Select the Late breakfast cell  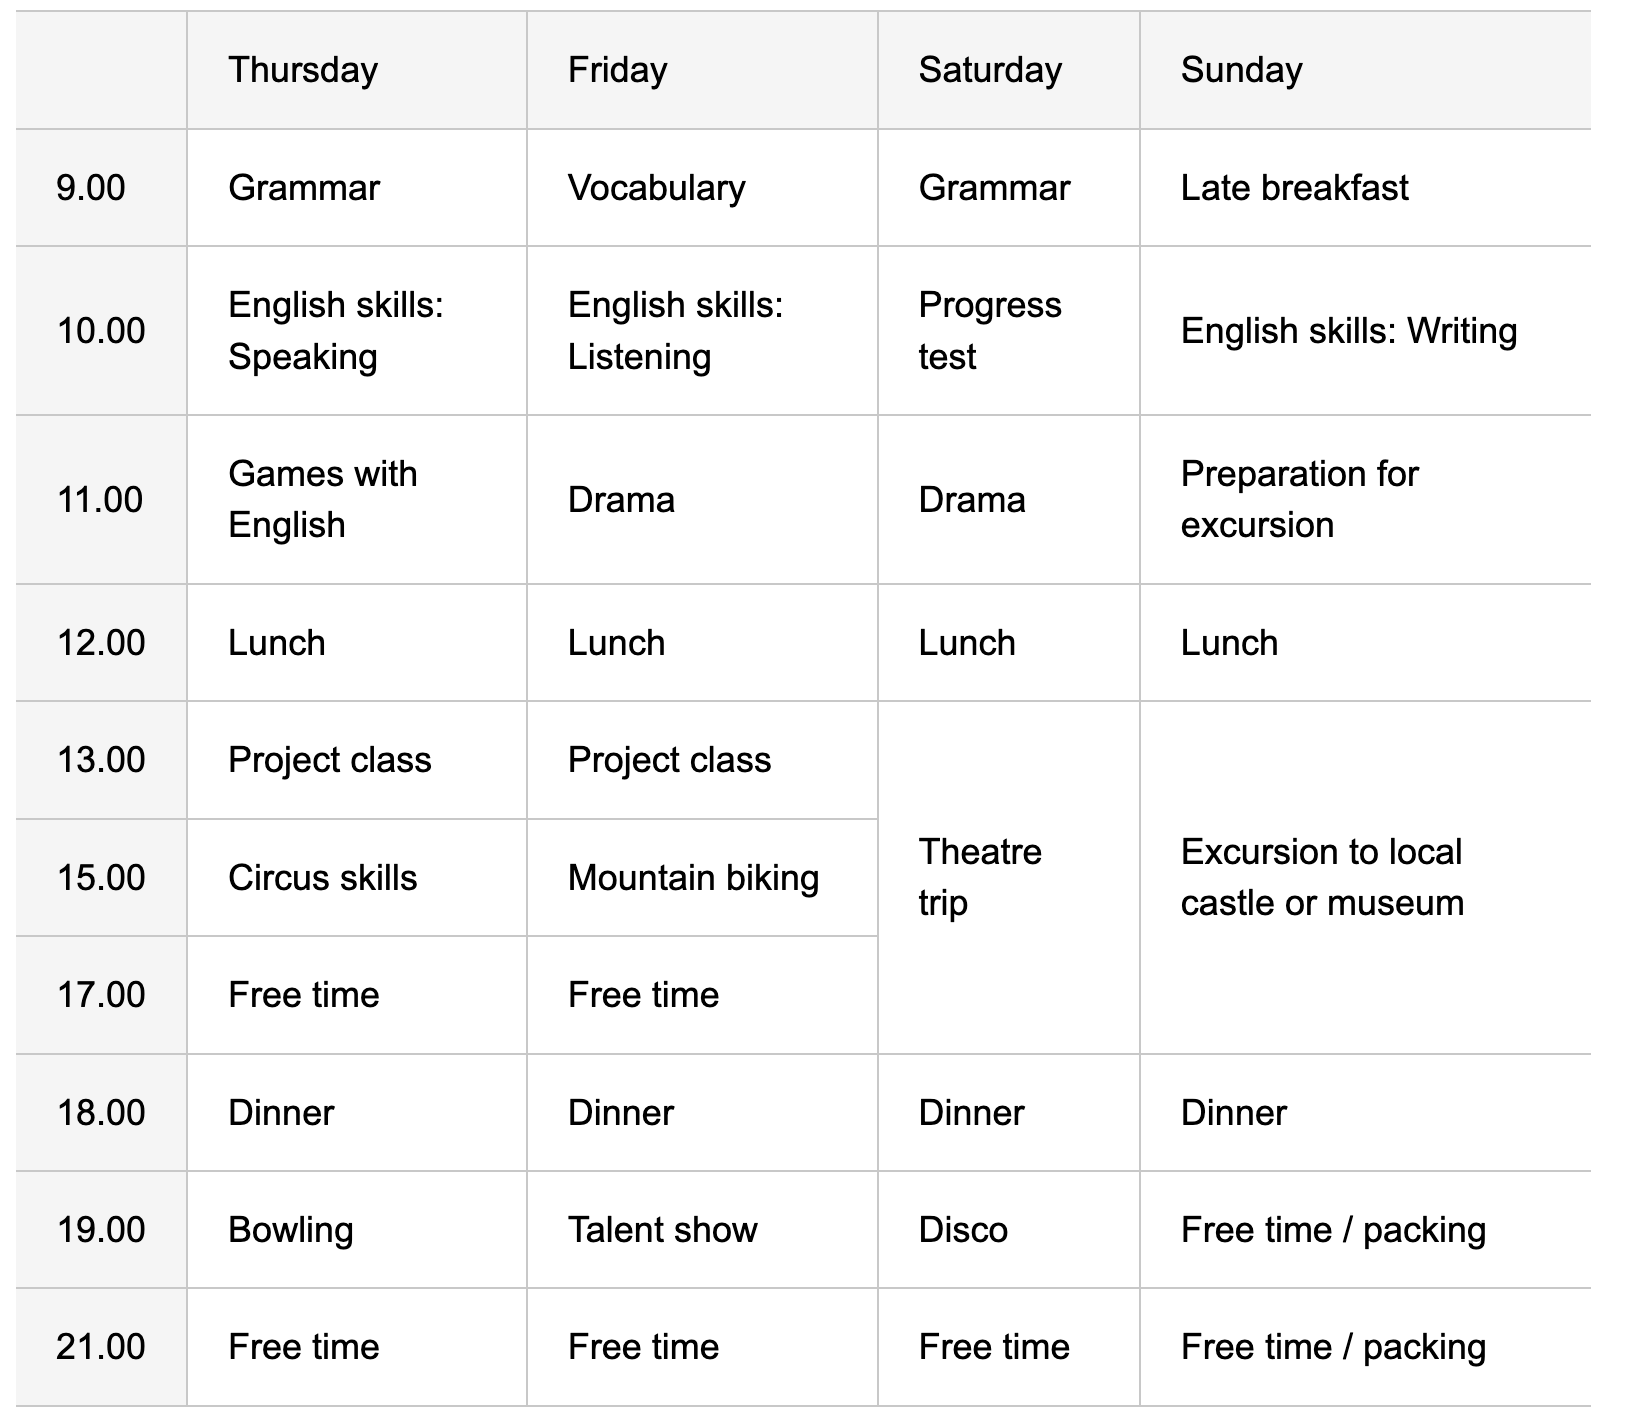1294,188
